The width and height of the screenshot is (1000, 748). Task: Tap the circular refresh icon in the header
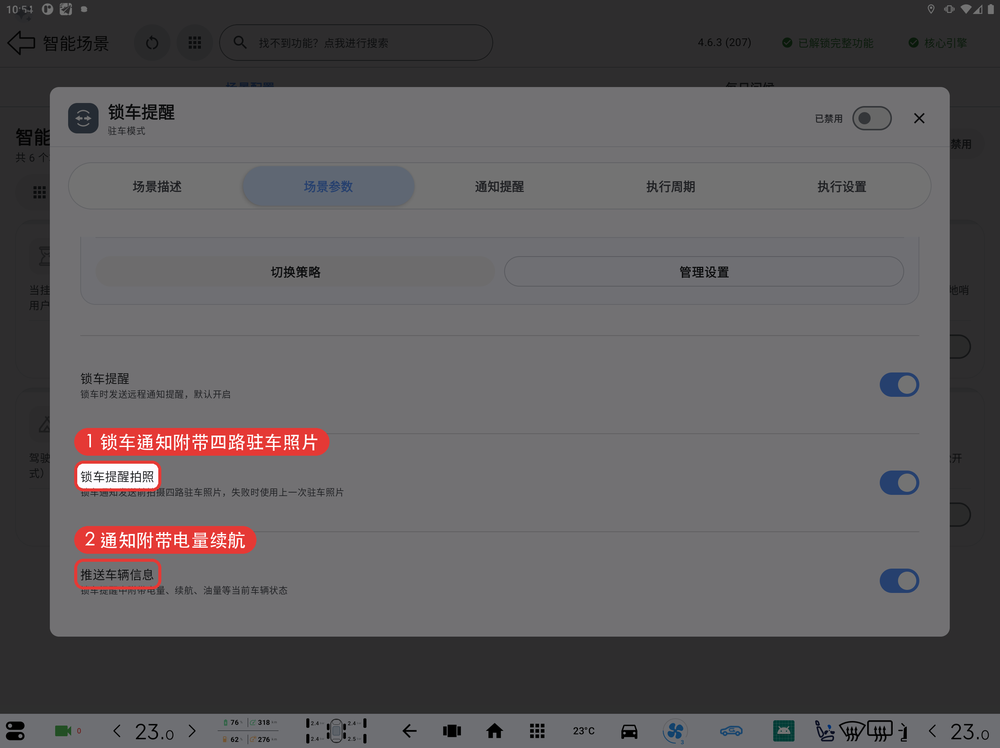click(x=152, y=43)
